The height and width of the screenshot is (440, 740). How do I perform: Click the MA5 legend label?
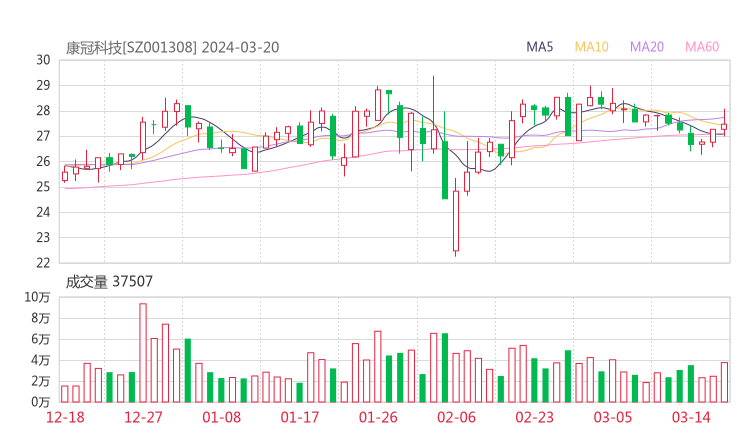click(x=539, y=47)
